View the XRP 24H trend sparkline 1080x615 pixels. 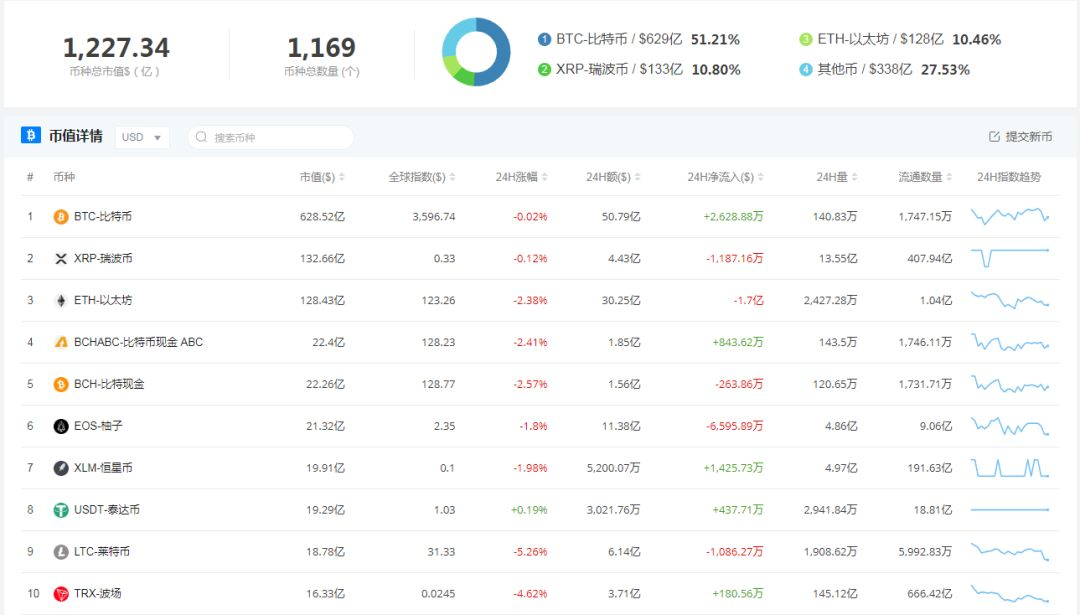click(1010, 258)
